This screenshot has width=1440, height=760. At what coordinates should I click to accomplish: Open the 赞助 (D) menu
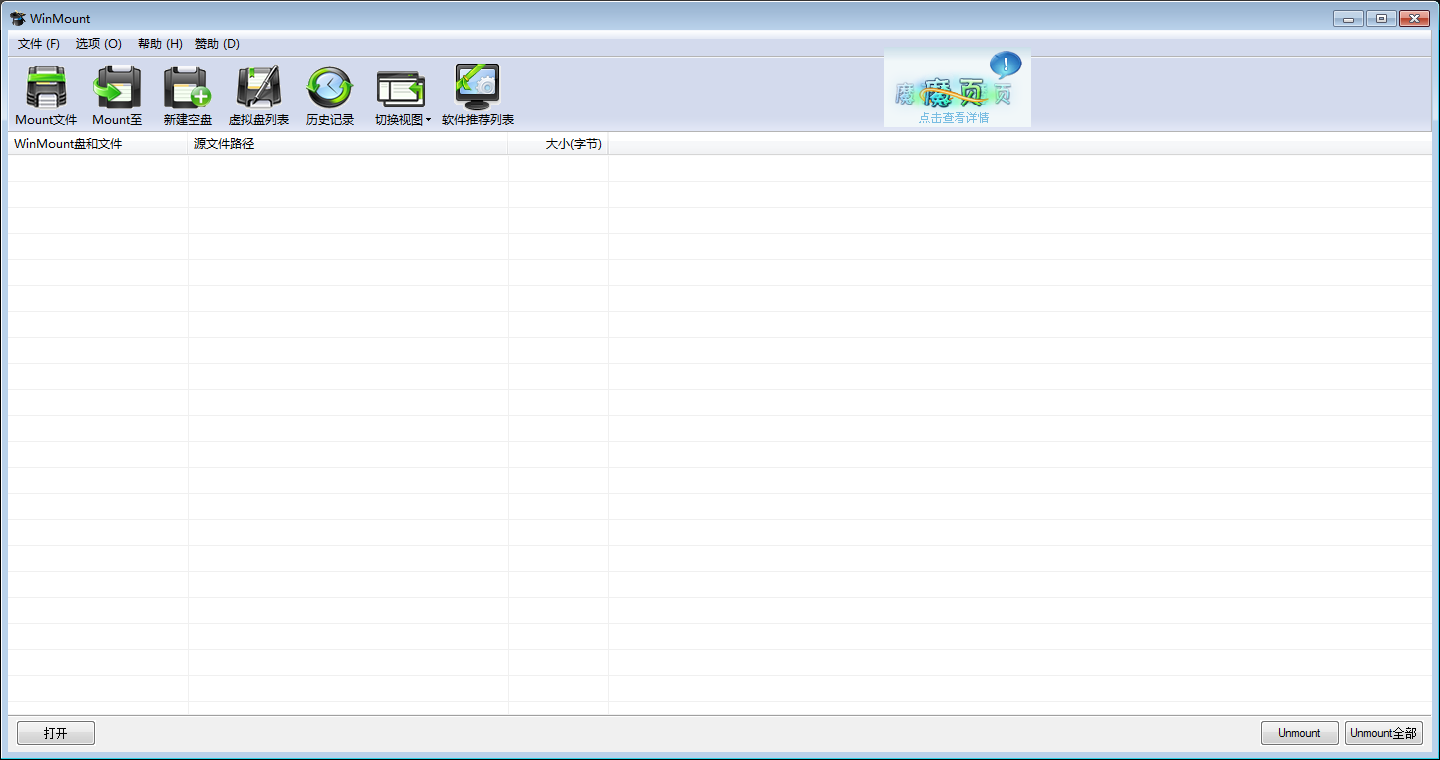tap(217, 44)
